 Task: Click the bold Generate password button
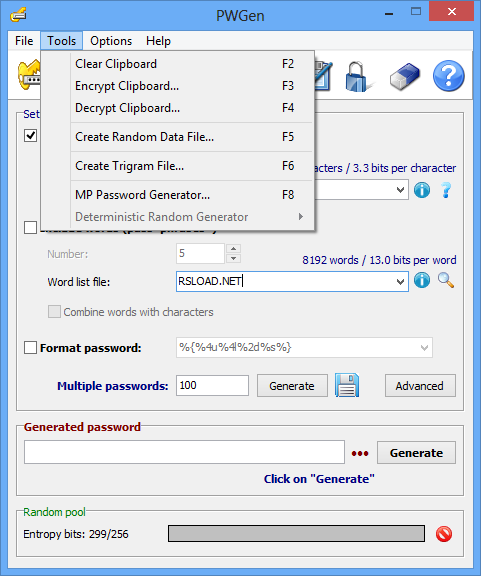[416, 453]
